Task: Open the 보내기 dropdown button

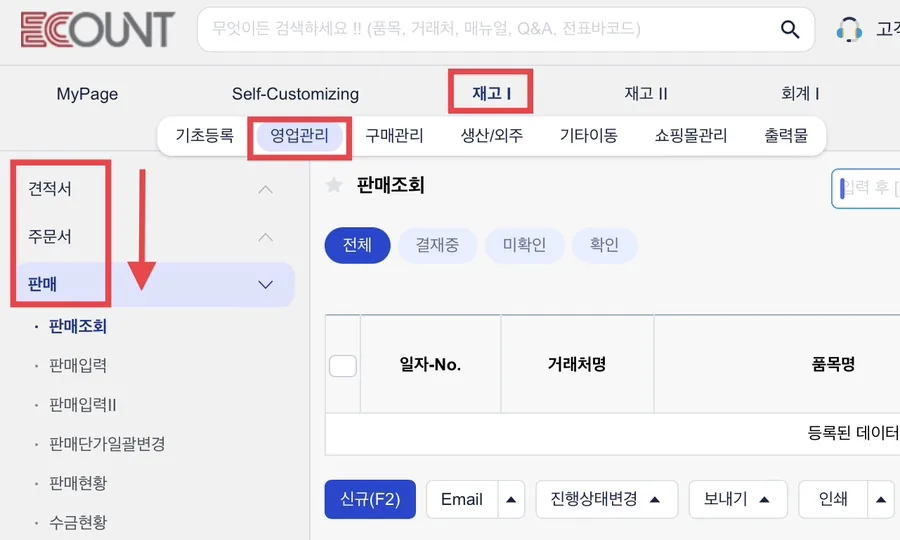Action: (738, 499)
